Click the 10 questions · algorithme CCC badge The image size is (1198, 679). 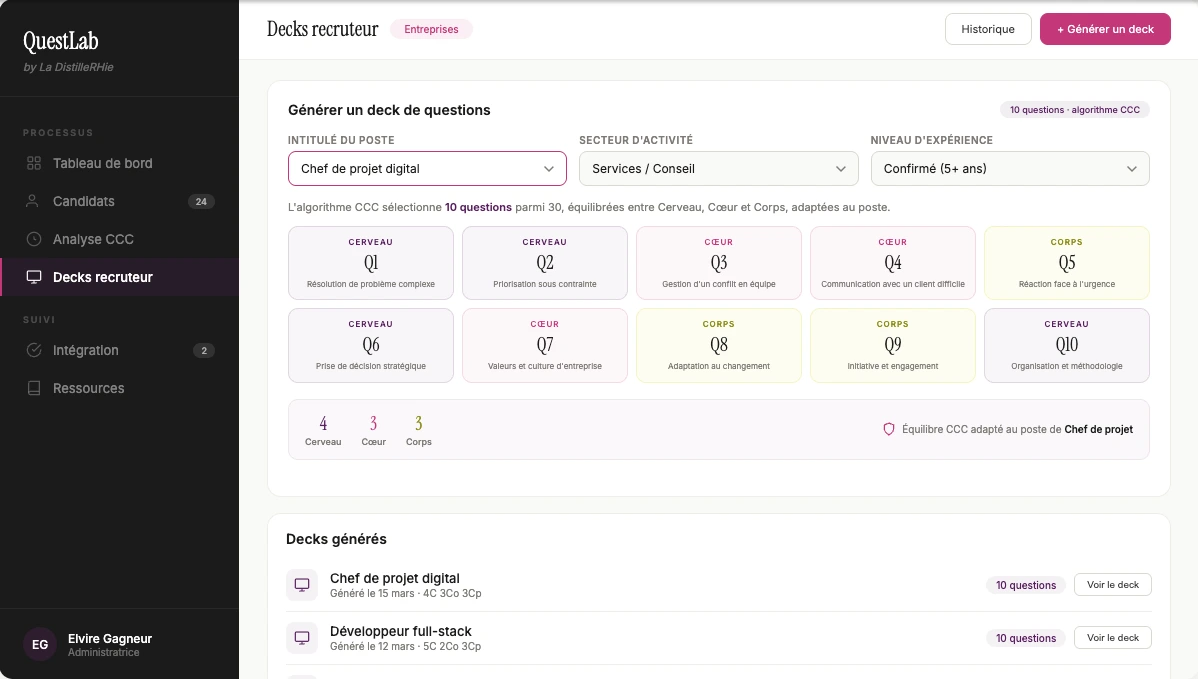tap(1074, 110)
